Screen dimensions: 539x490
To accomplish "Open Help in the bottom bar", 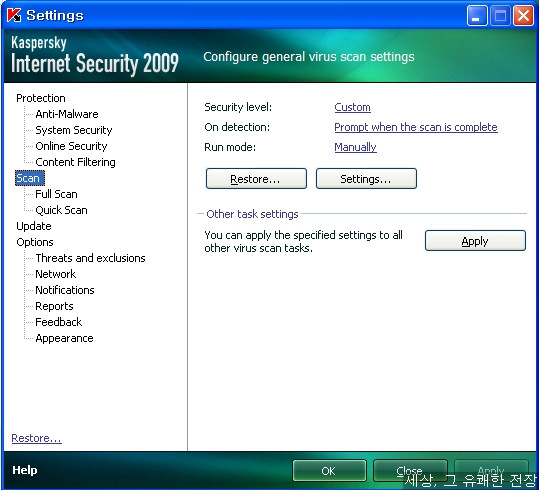I will click(x=24, y=470).
